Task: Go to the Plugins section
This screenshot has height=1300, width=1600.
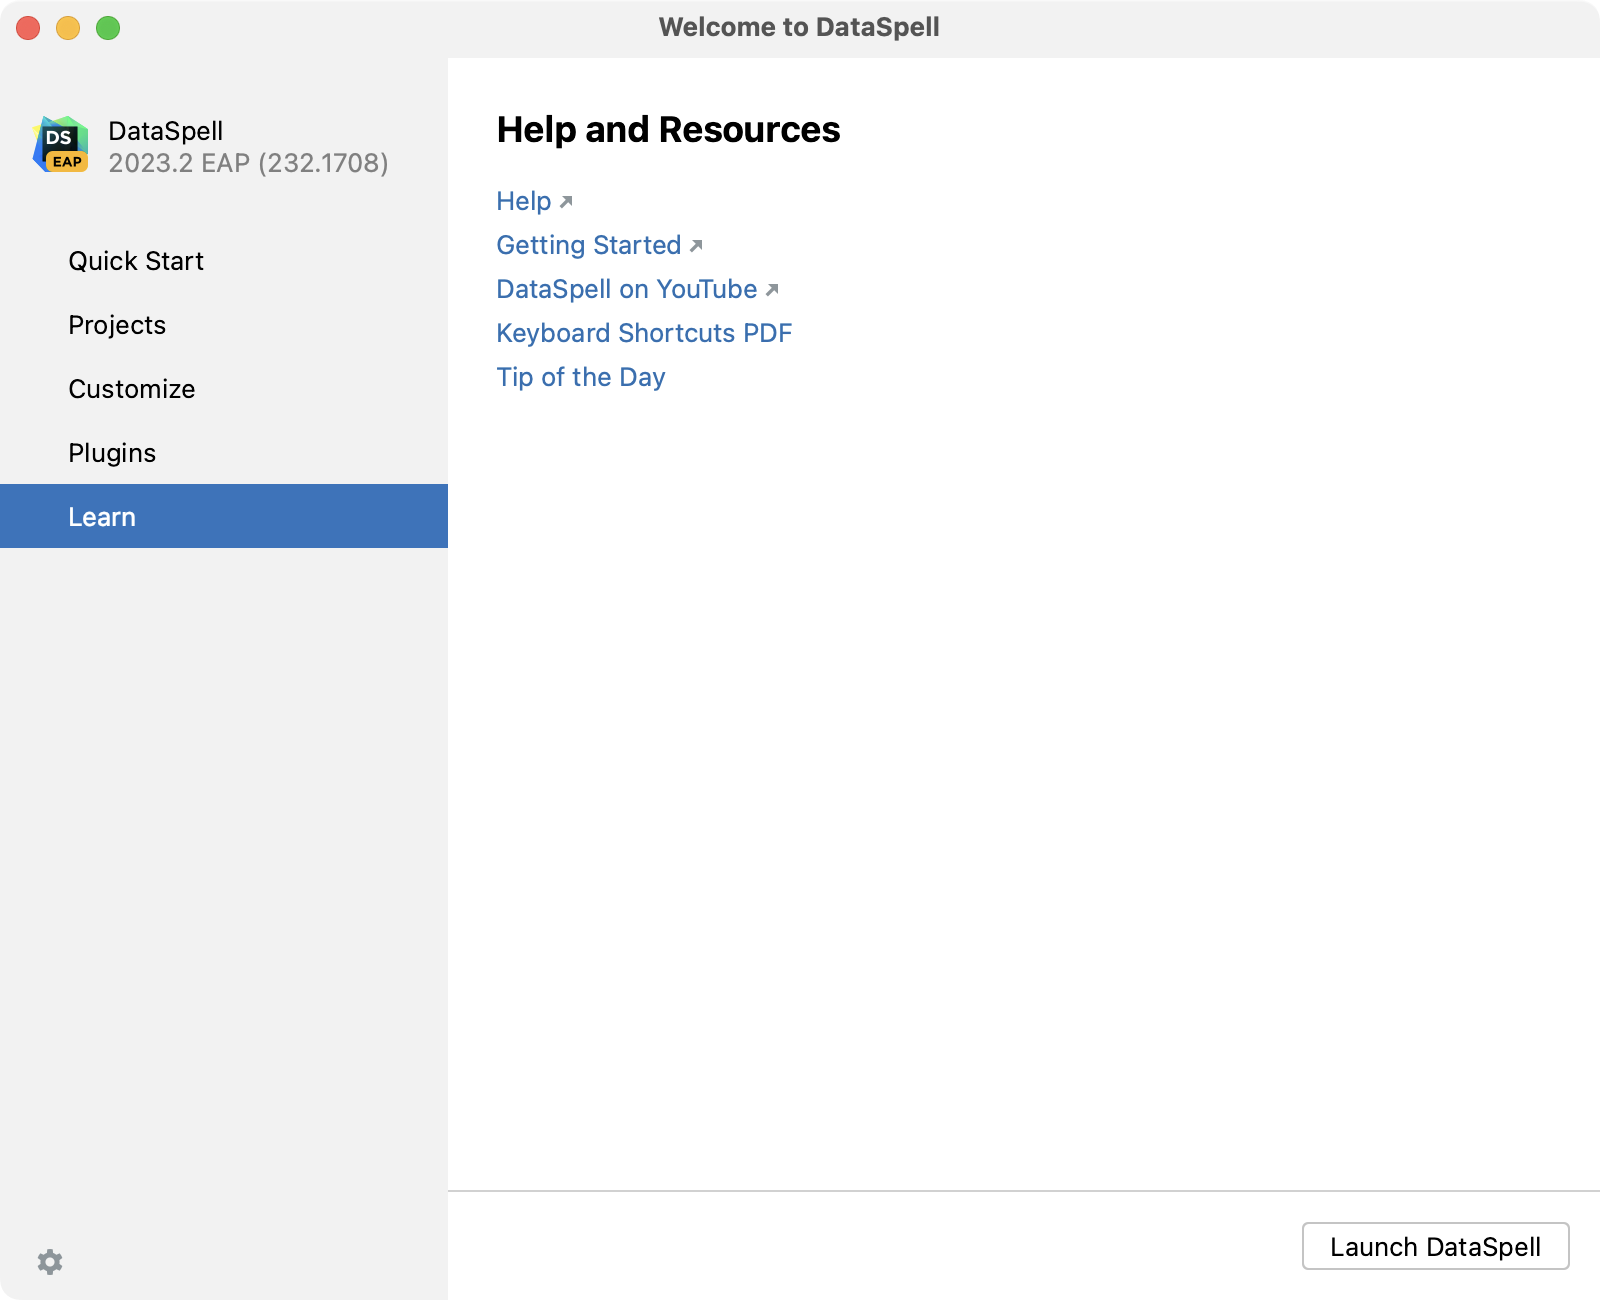Action: pos(111,452)
